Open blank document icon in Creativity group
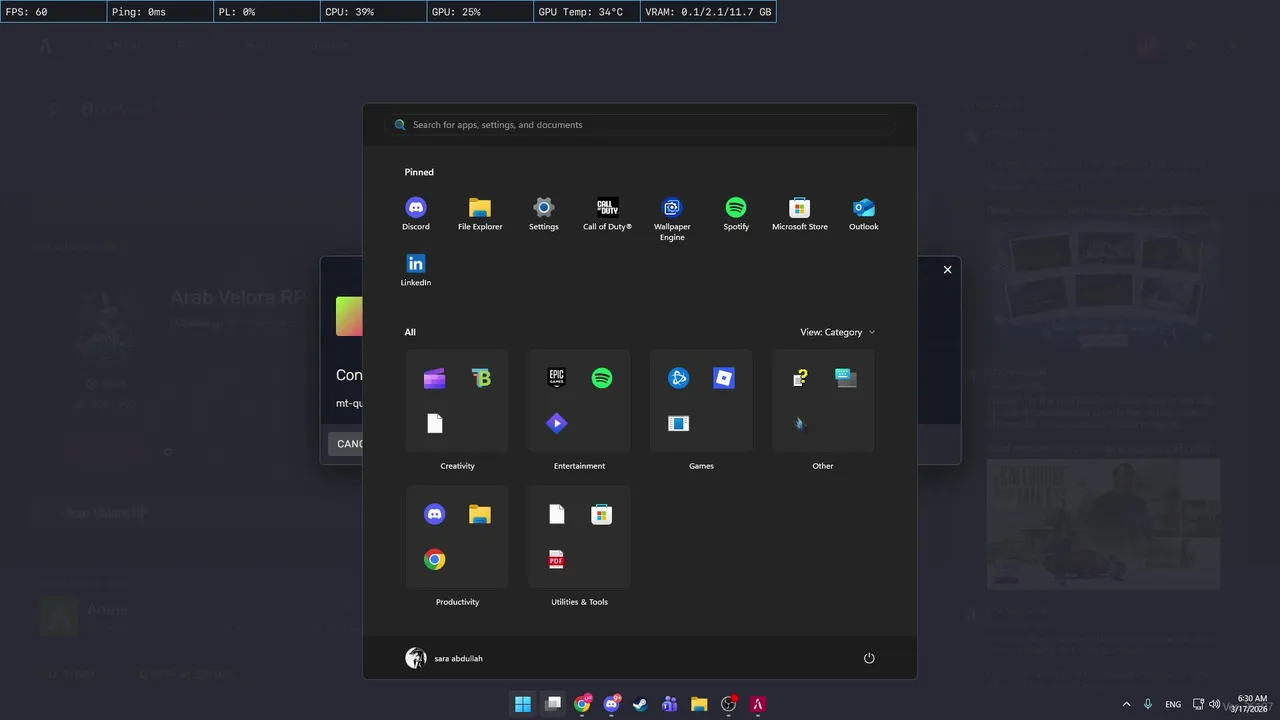Viewport: 1280px width, 720px height. click(435, 423)
